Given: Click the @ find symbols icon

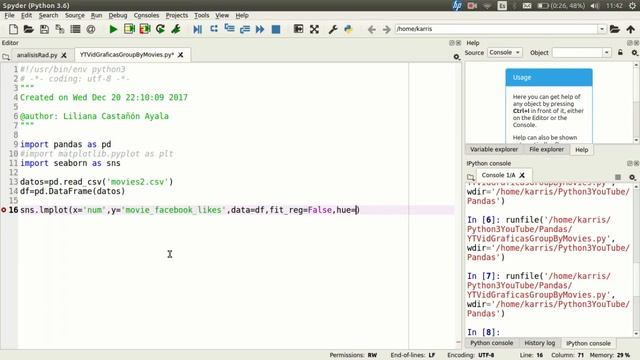Looking at the screenshot, I should 91,29.
